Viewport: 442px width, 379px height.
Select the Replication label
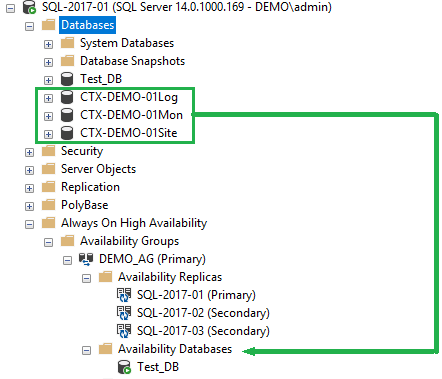tap(90, 187)
